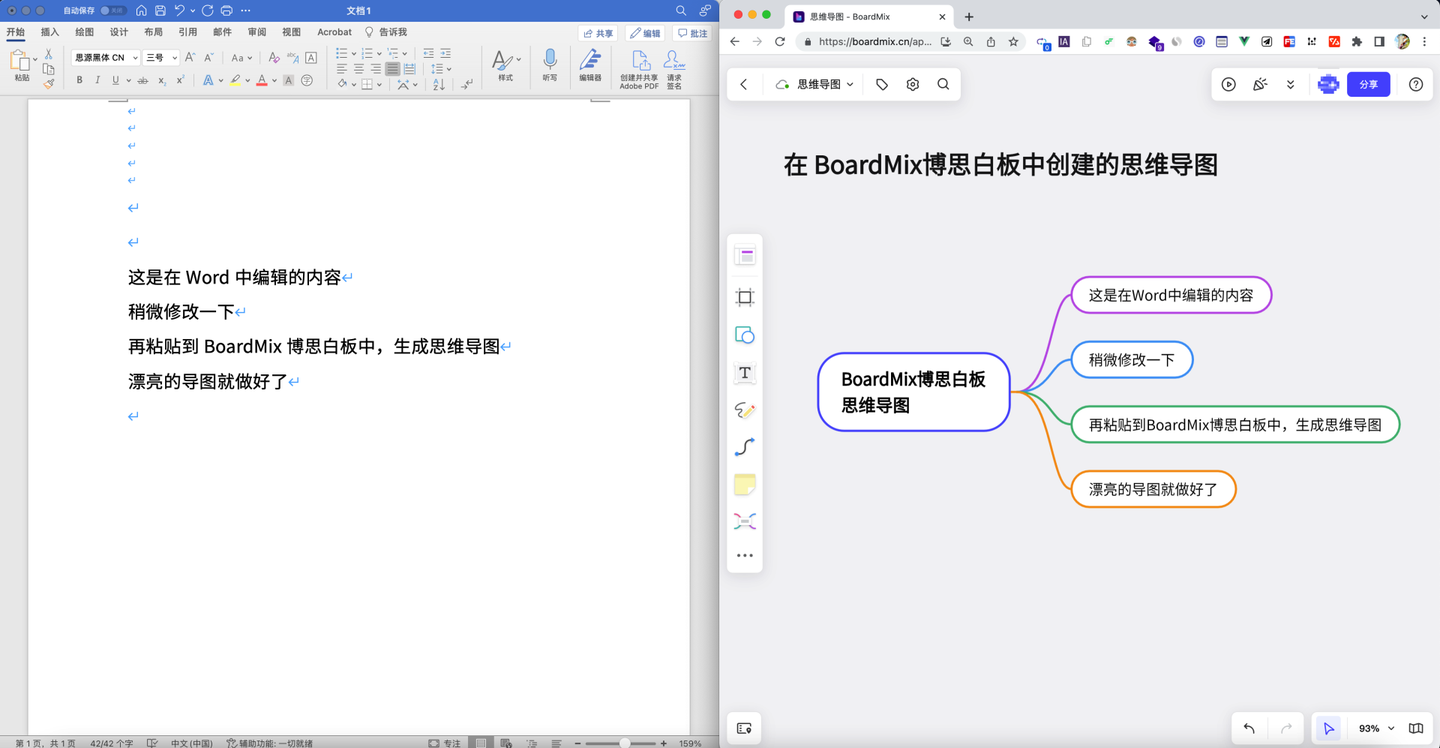This screenshot has height=748, width=1440.
Task: Select the Text tool in BoardMix sidebar
Action: (x=744, y=373)
